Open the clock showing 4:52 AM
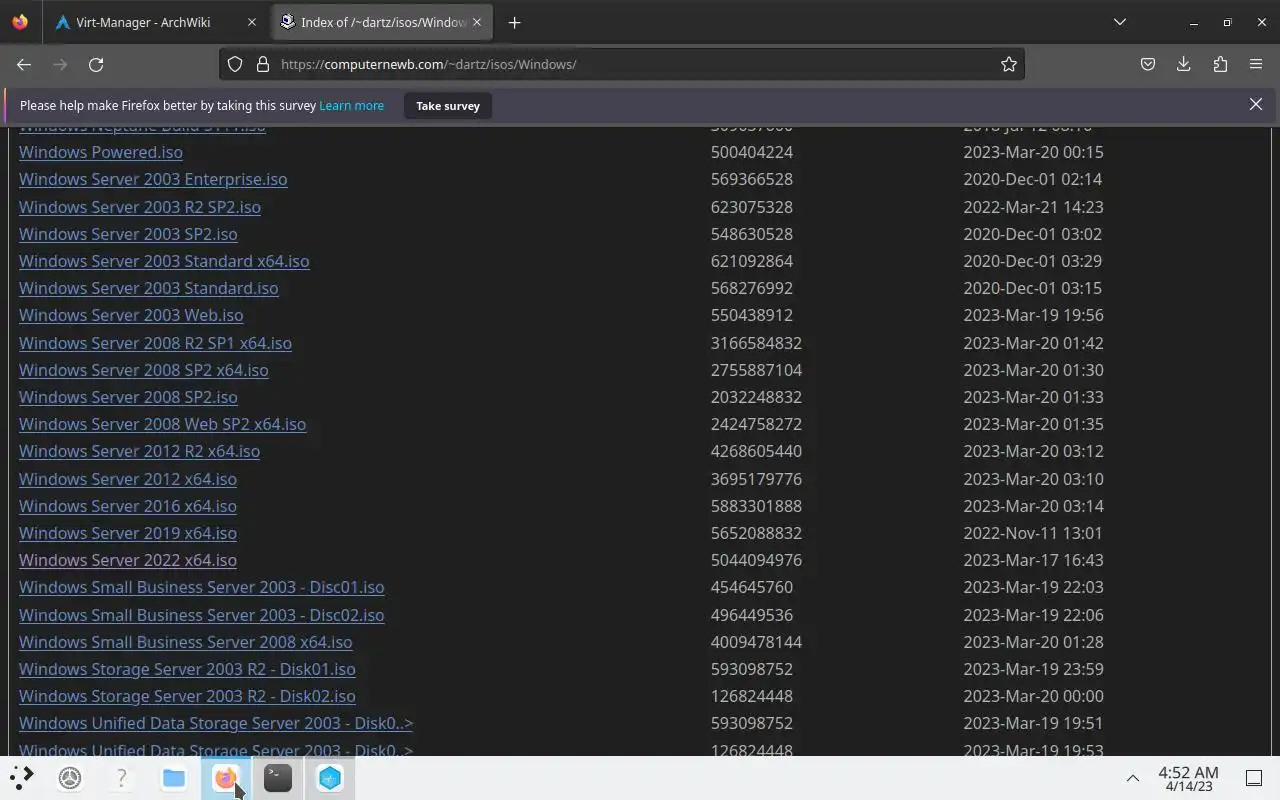 tap(1188, 778)
